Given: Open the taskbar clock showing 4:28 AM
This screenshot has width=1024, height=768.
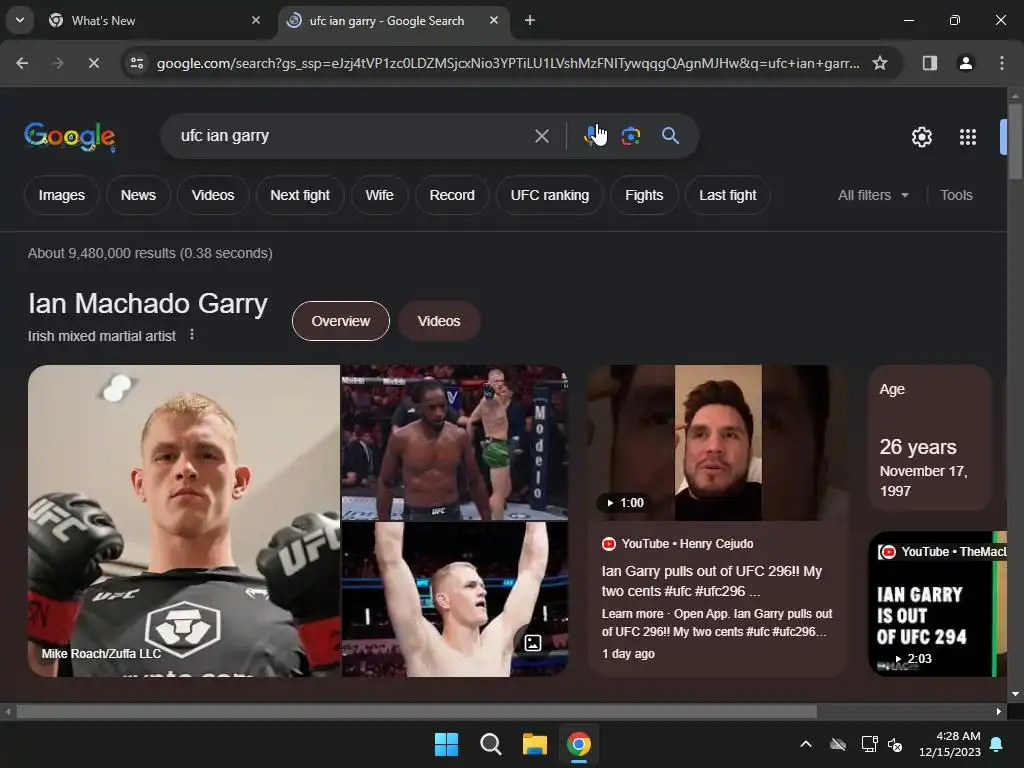Looking at the screenshot, I should pyautogui.click(x=950, y=744).
